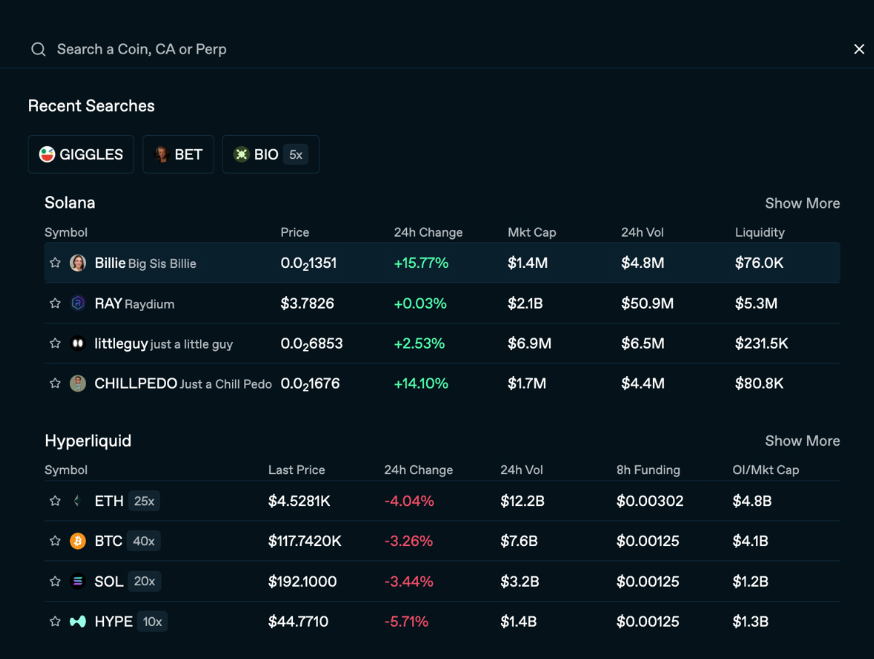Screen dimensions: 874x659
Task: Click the littleguy token icon
Action: click(x=78, y=343)
